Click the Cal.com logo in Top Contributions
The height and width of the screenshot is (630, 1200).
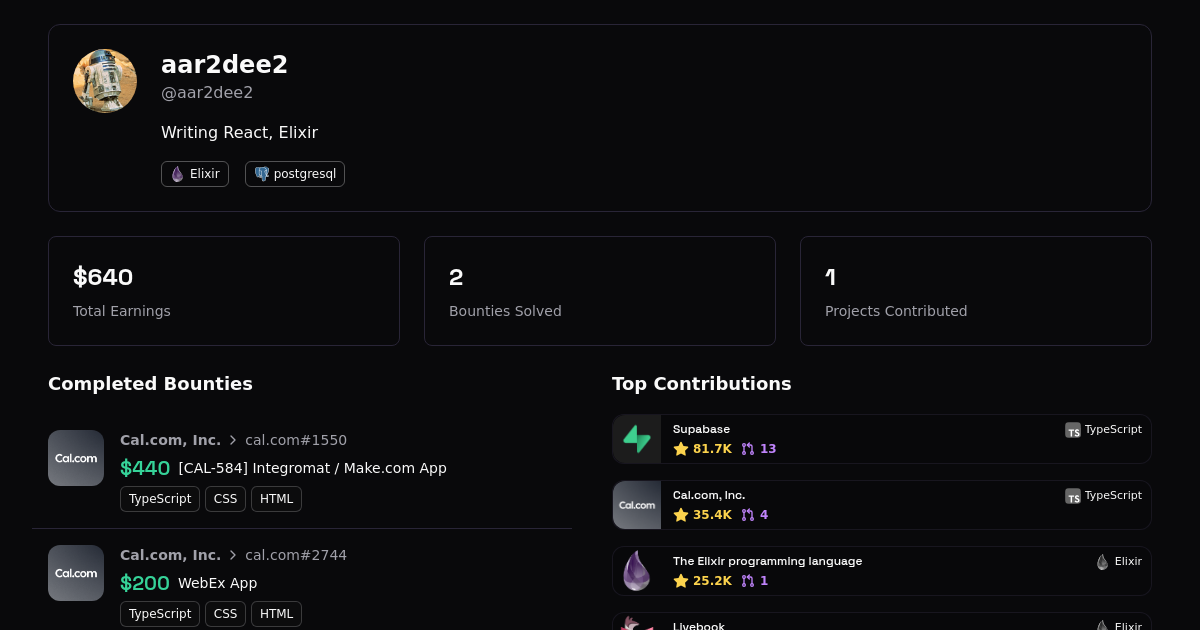pos(637,505)
